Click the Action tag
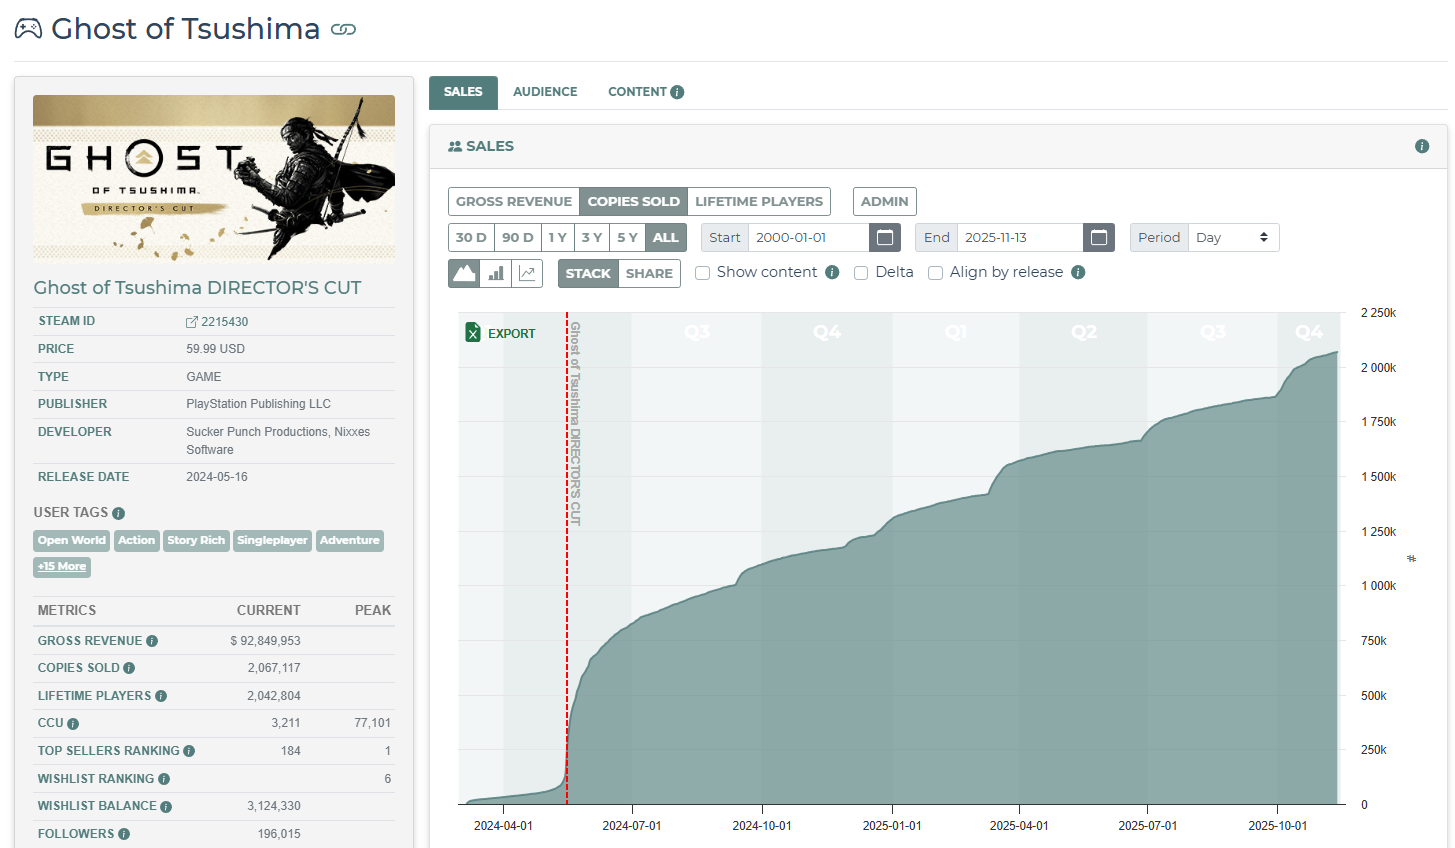Viewport: 1455px width, 848px height. pos(137,540)
